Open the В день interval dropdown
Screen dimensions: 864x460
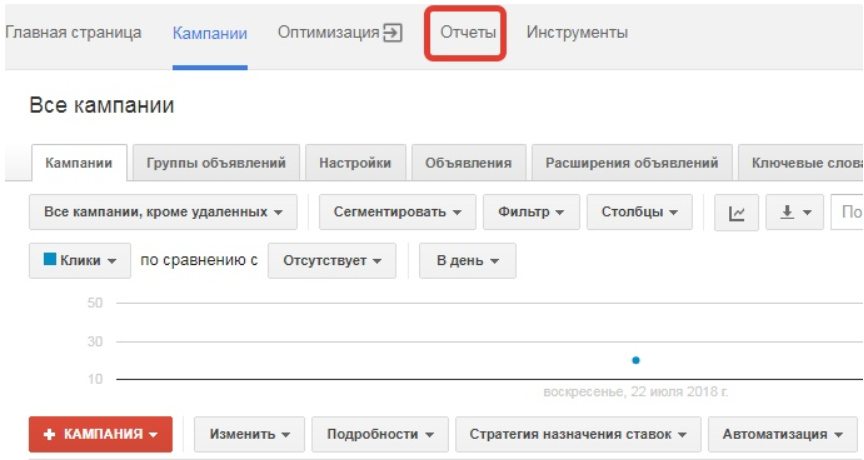pos(467,261)
